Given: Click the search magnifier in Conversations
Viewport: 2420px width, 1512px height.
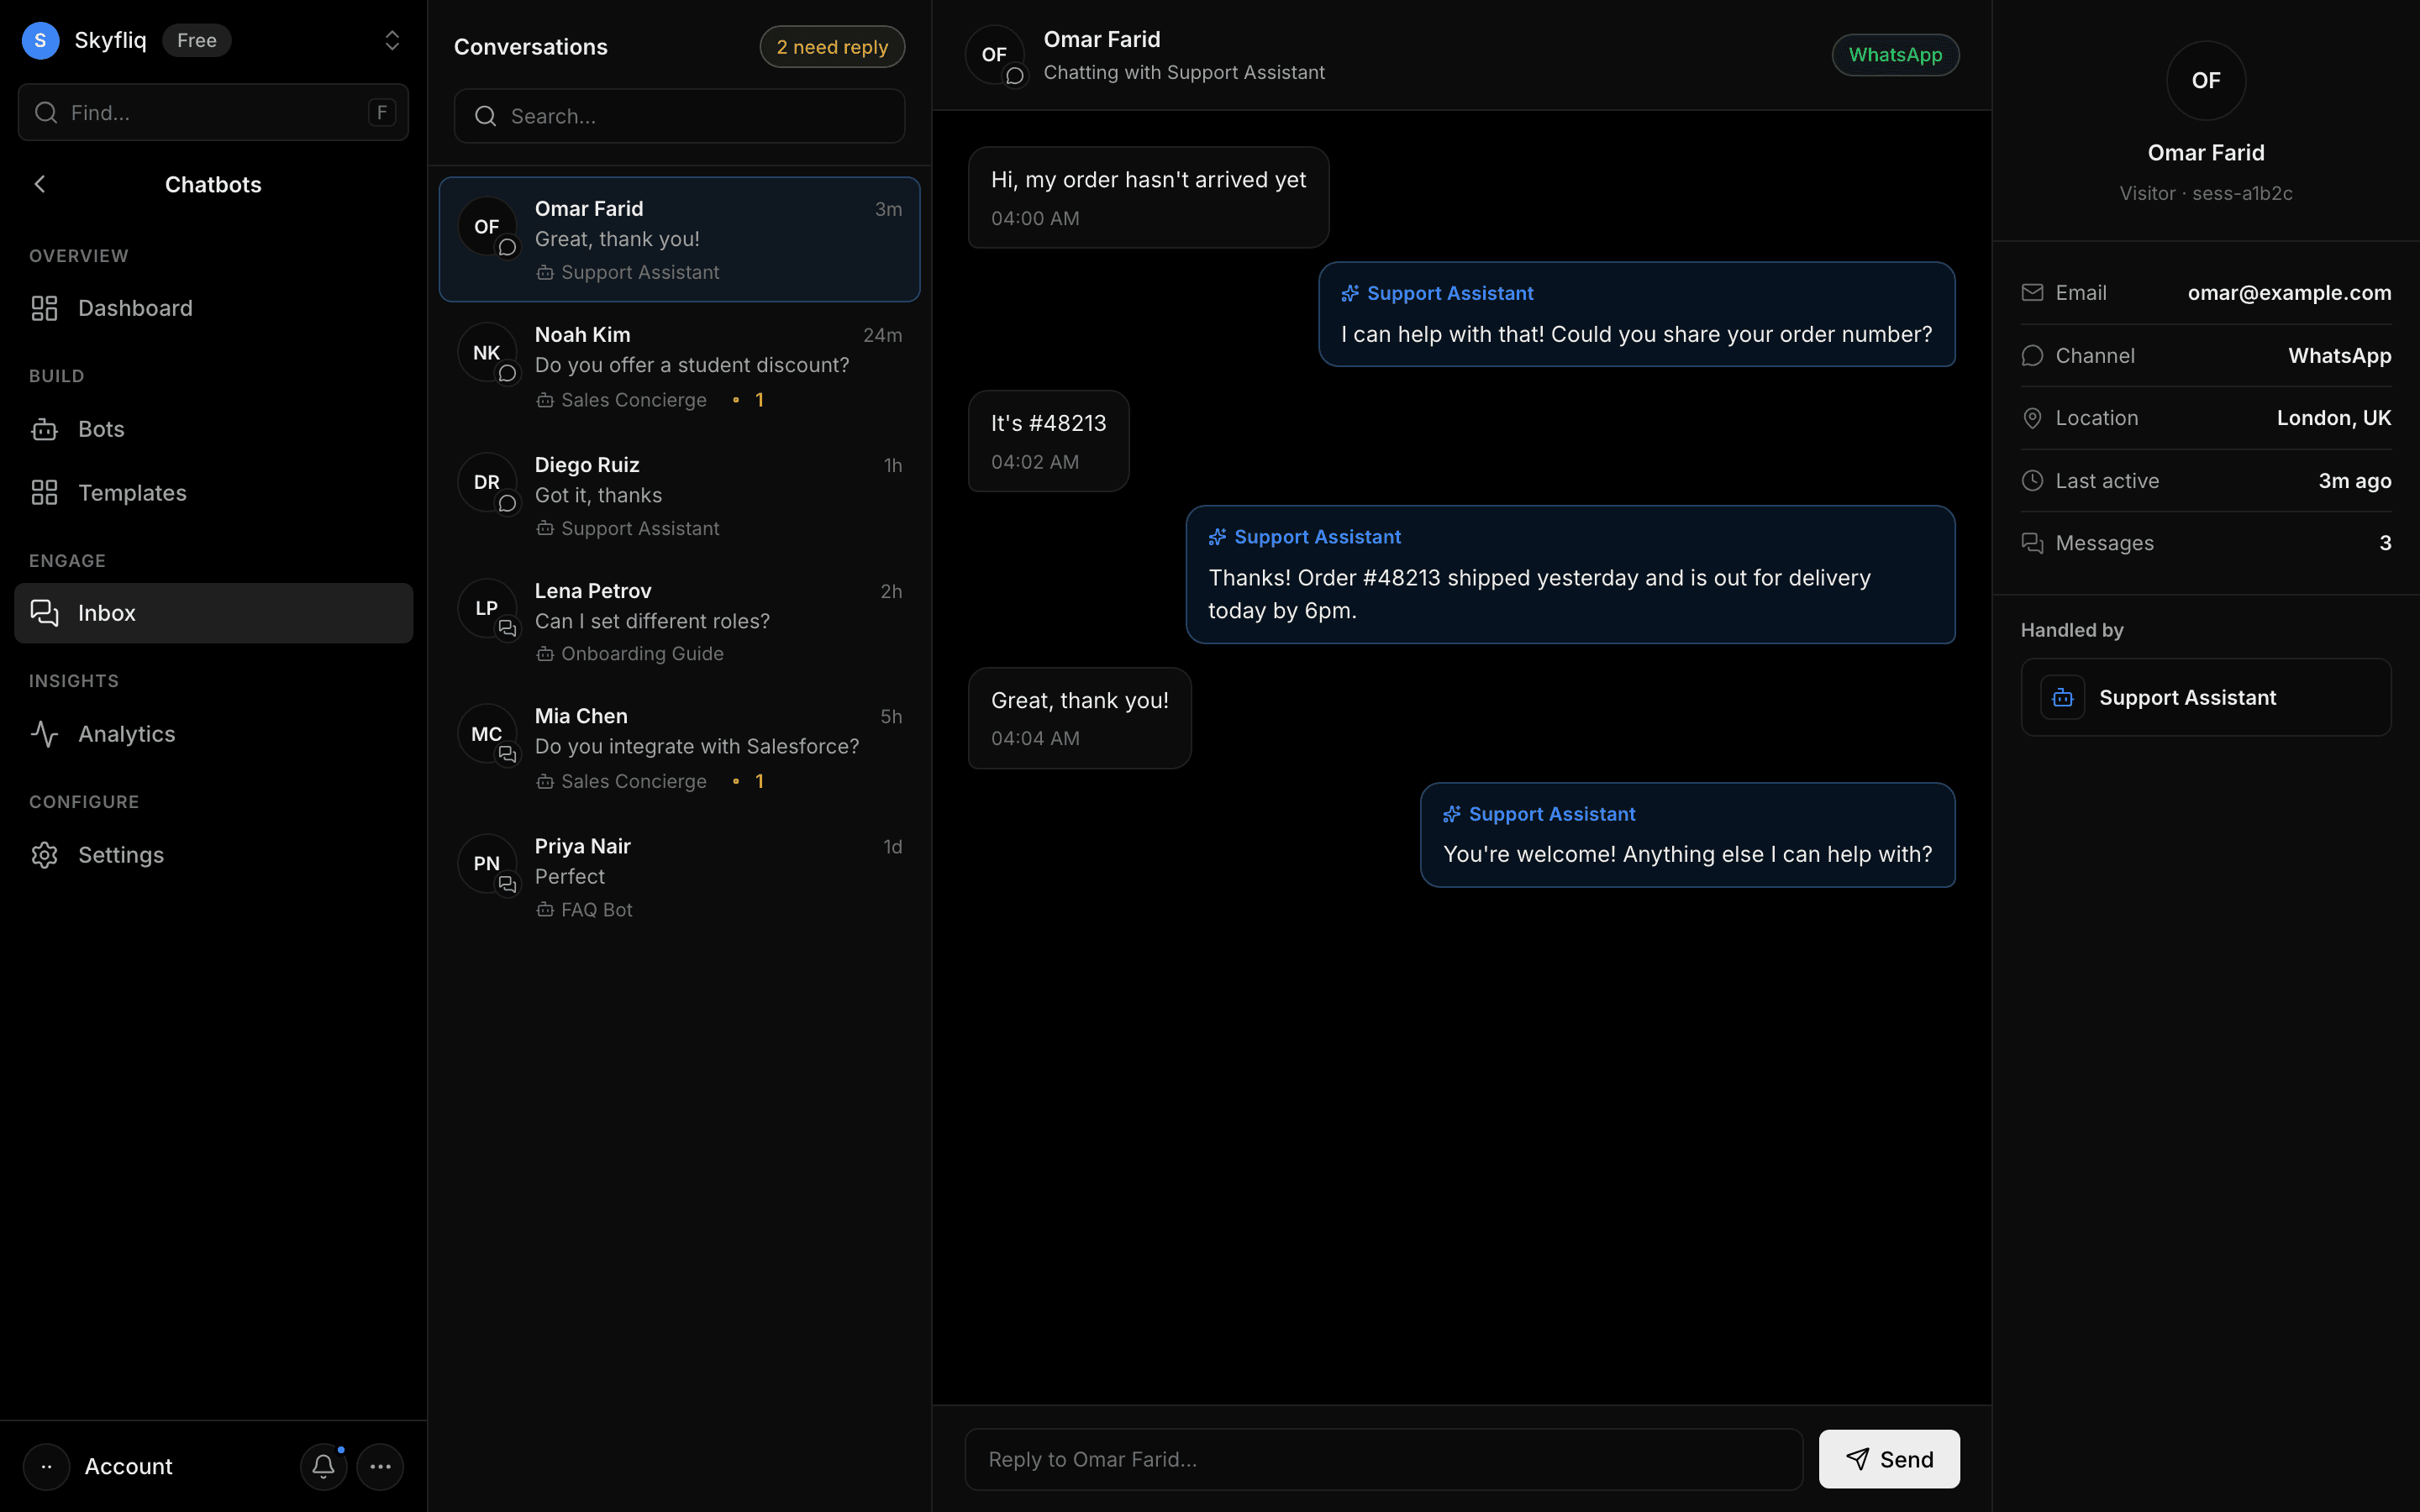Looking at the screenshot, I should (x=486, y=116).
